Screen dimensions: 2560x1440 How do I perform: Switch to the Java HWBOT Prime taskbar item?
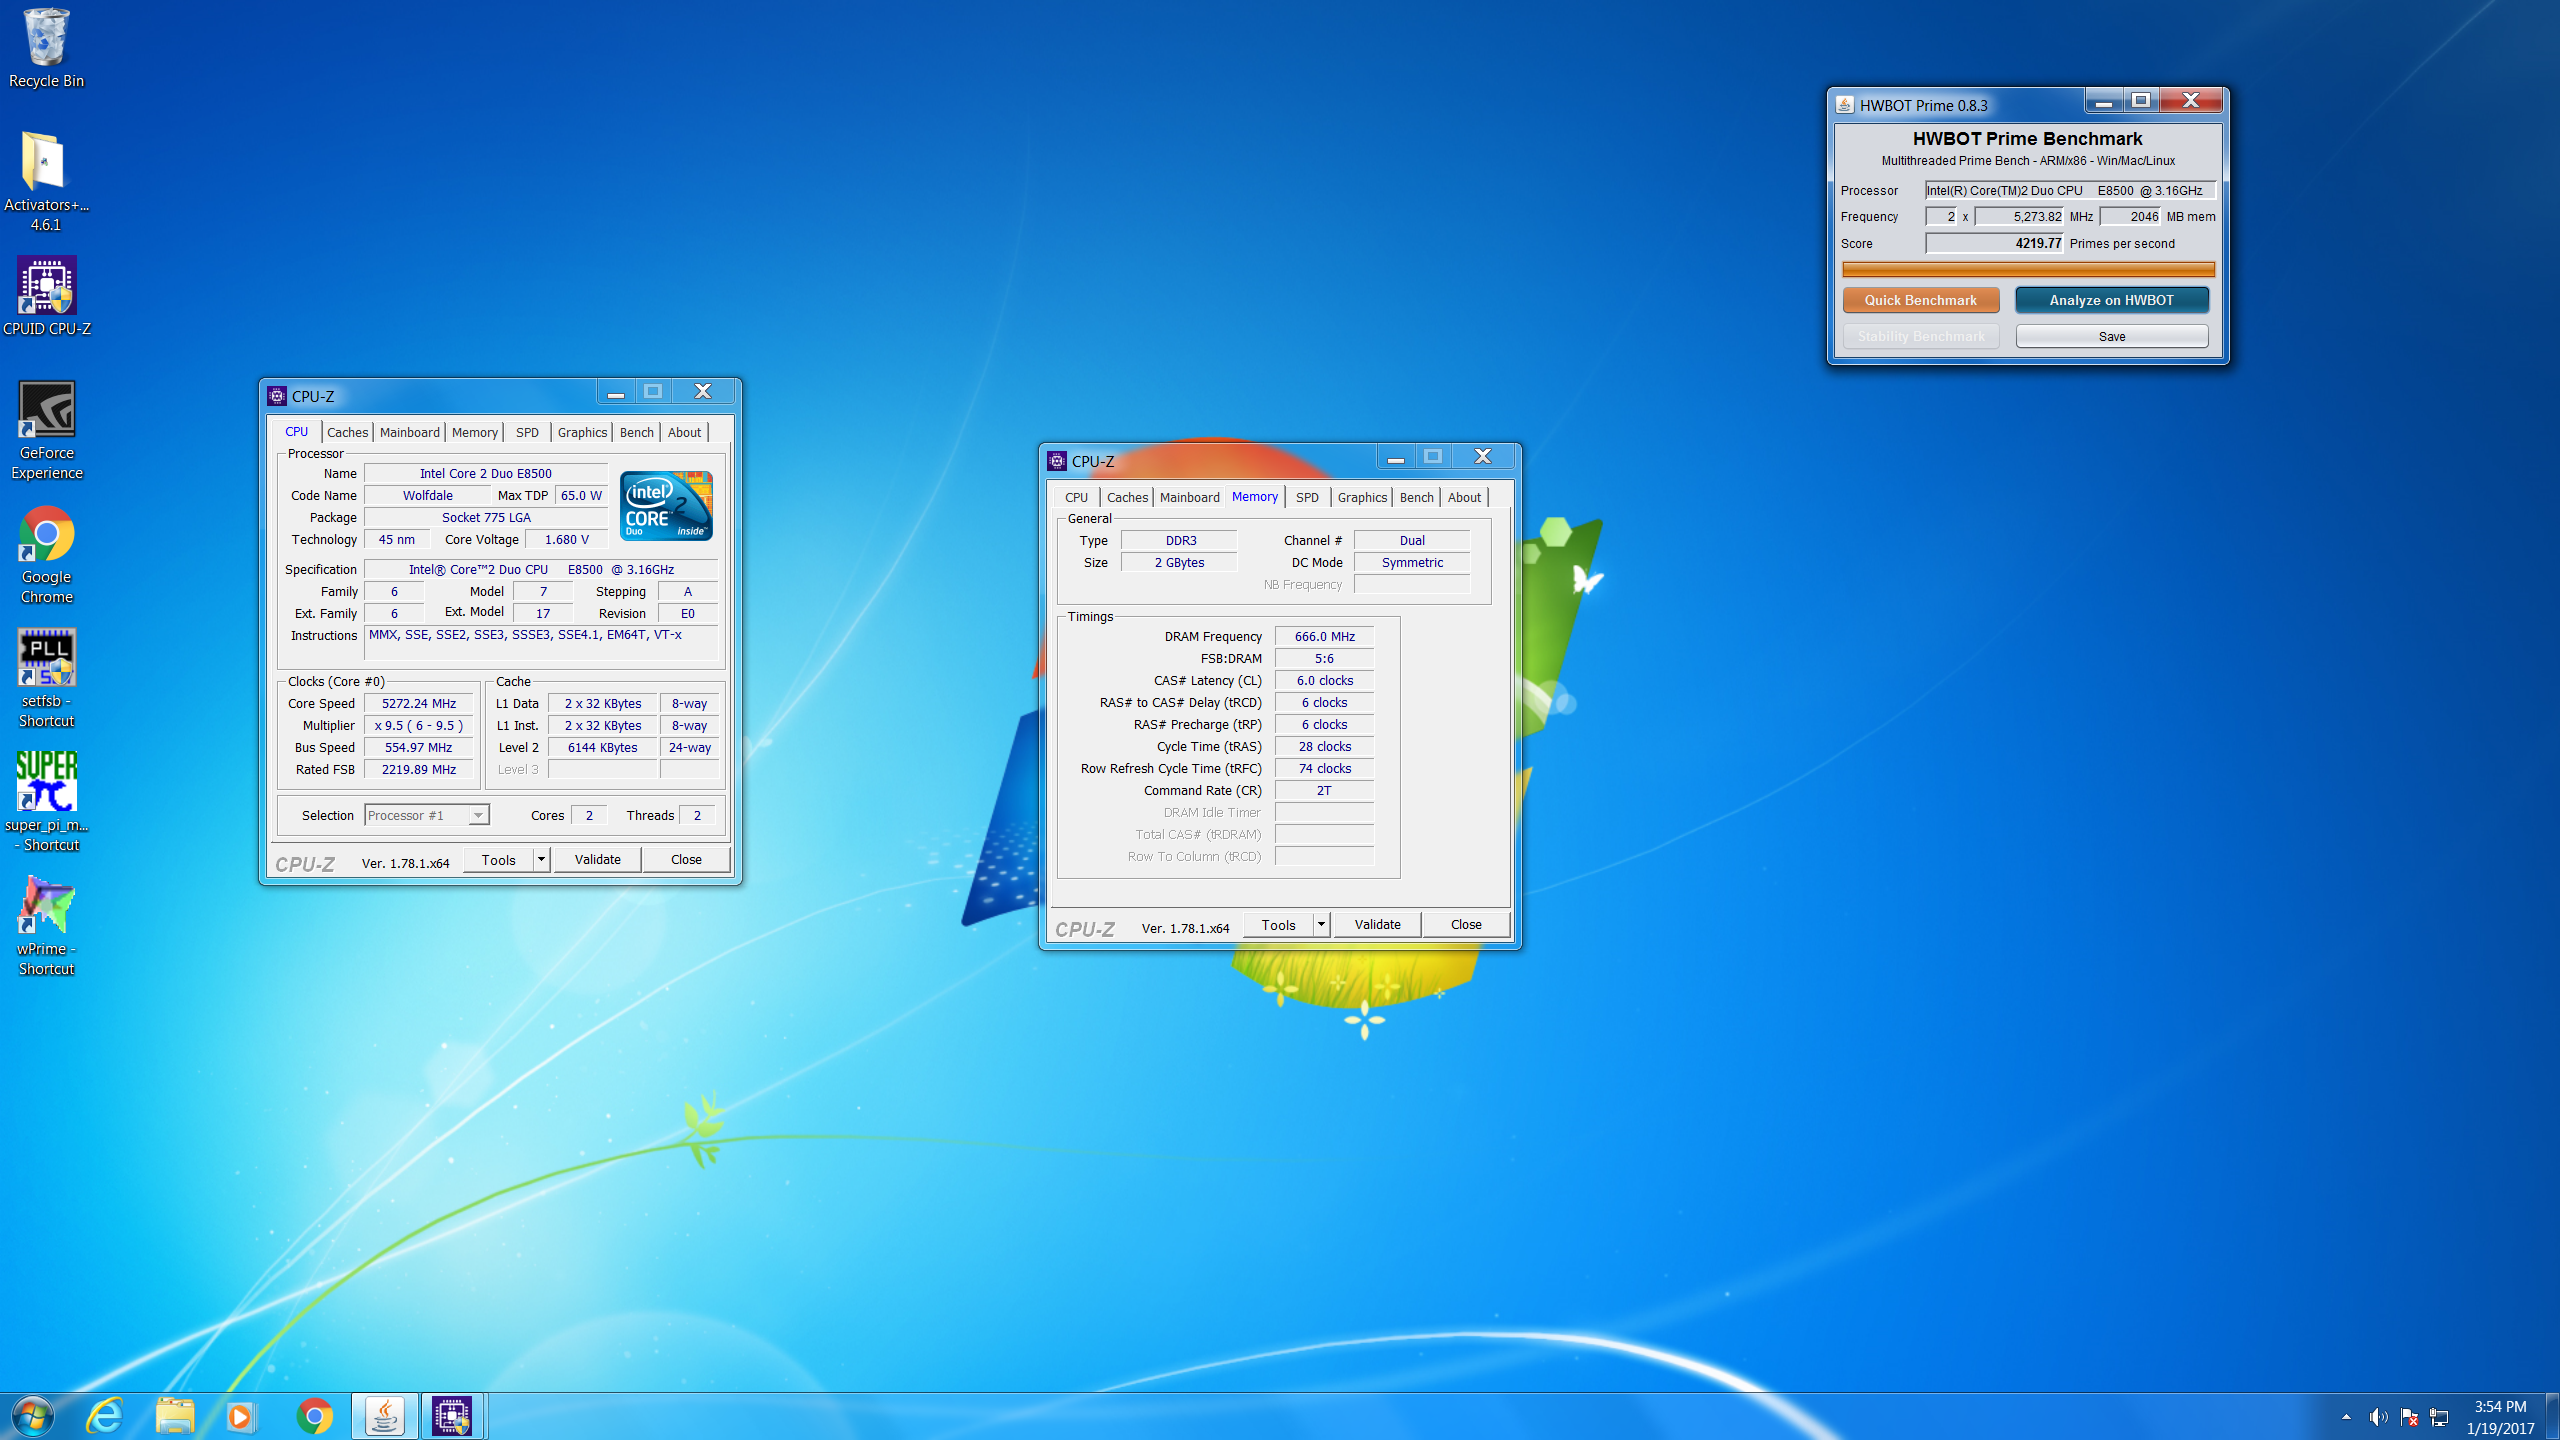(385, 1416)
